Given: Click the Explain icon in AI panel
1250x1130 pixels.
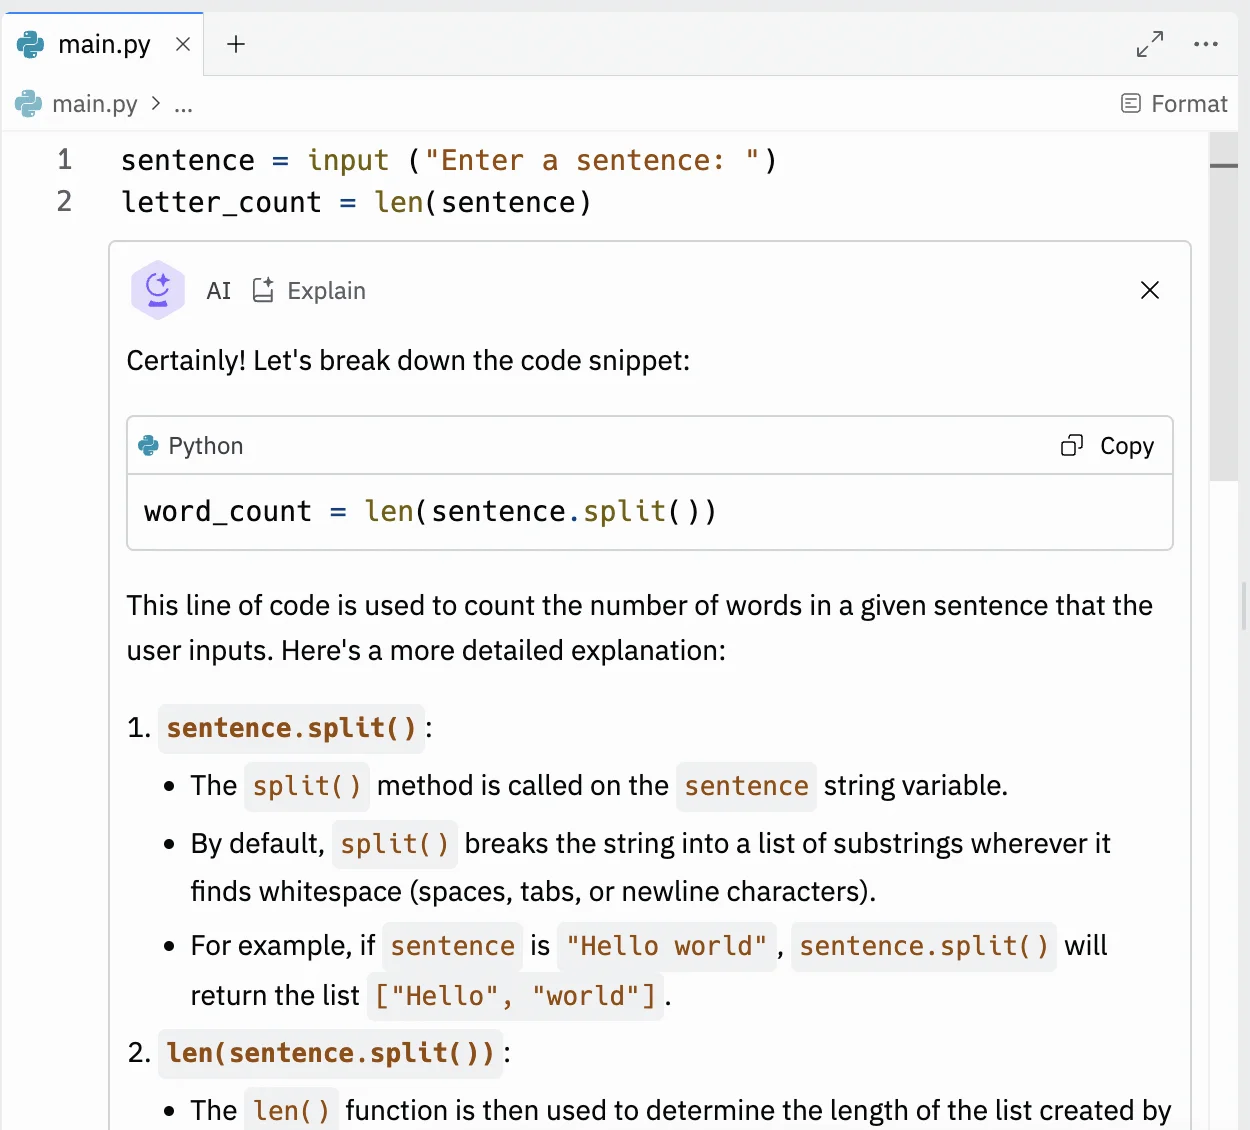Looking at the screenshot, I should 263,290.
